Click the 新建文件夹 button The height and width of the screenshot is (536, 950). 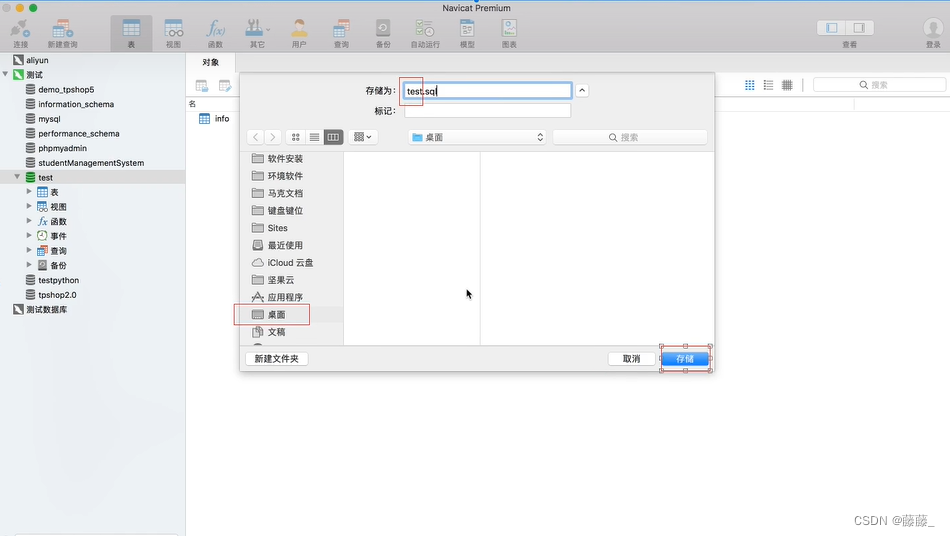277,359
